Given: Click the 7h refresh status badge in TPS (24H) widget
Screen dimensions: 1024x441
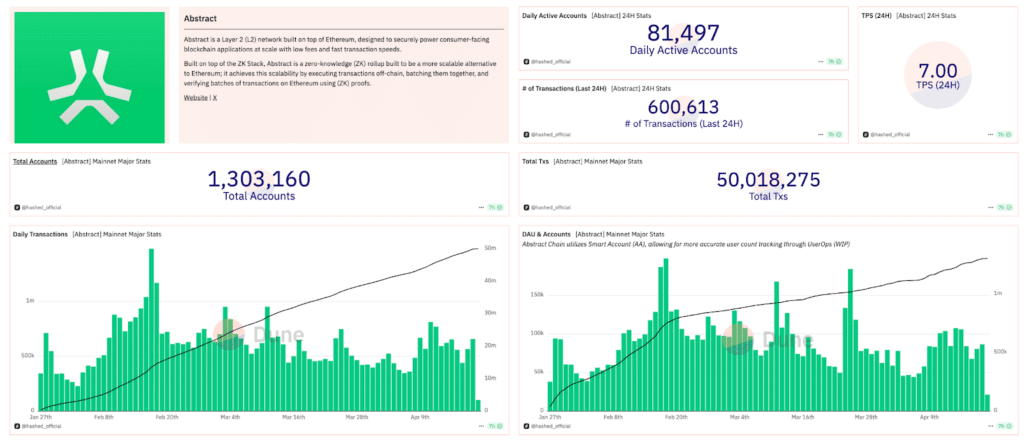Looking at the screenshot, I should tap(1004, 134).
